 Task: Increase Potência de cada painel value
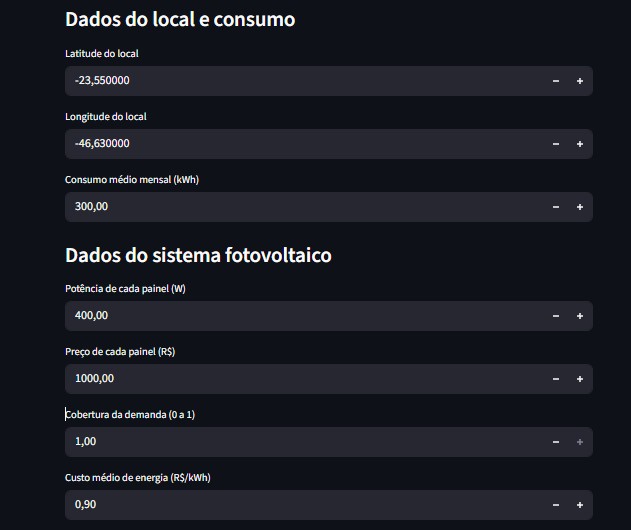click(580, 316)
